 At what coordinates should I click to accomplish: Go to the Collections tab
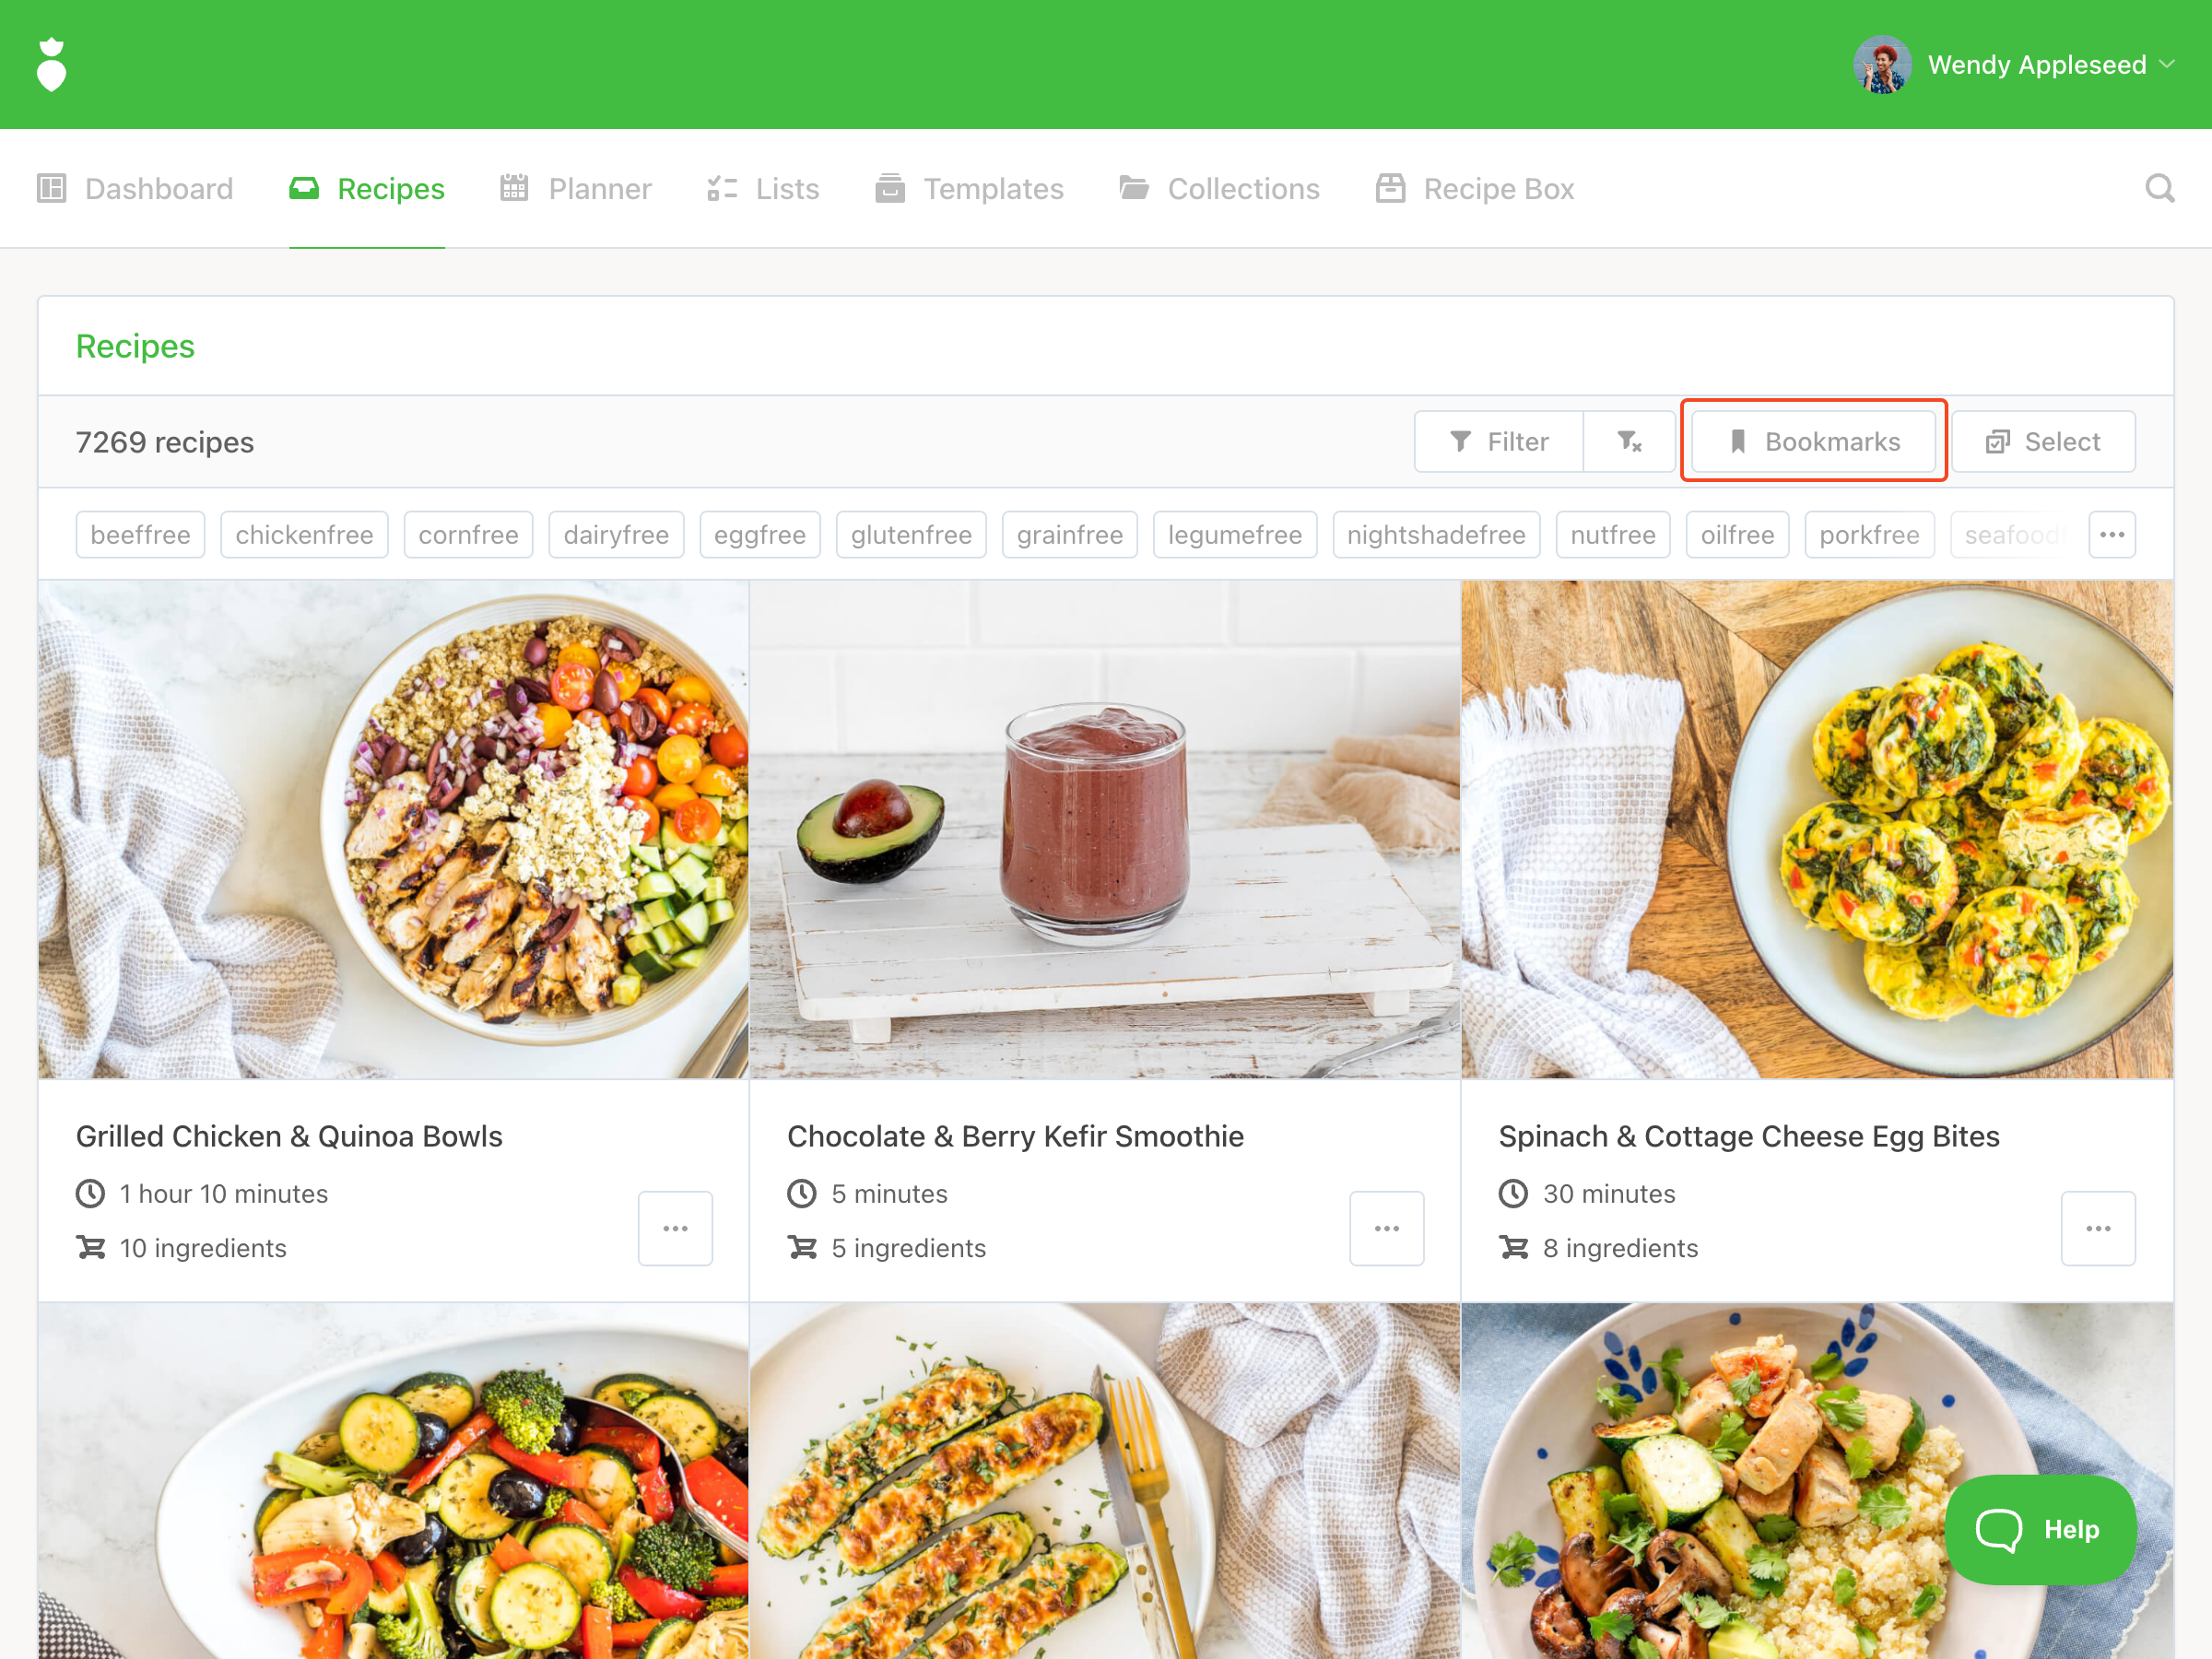coord(1219,189)
